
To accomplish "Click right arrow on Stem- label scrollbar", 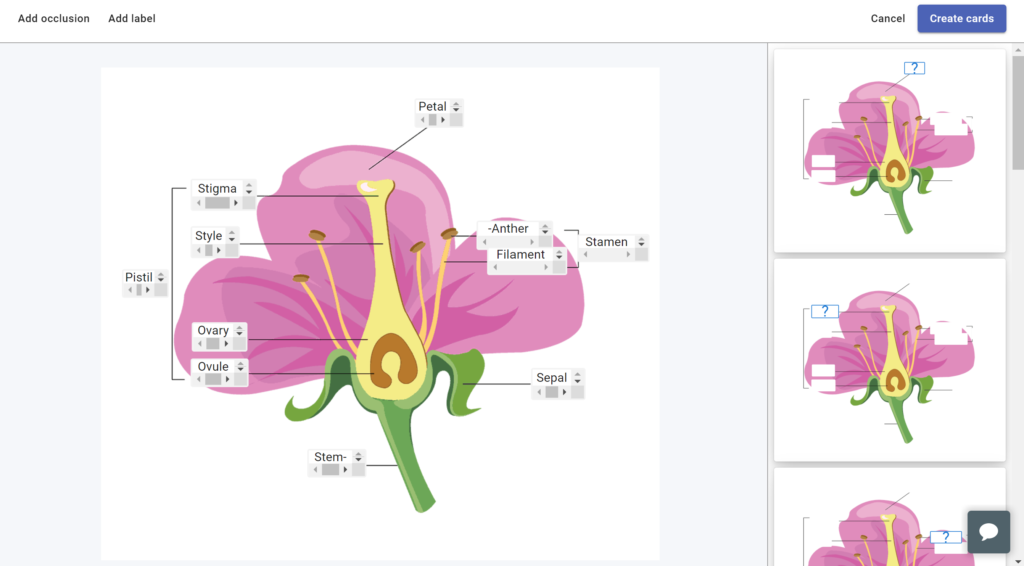I will point(345,470).
